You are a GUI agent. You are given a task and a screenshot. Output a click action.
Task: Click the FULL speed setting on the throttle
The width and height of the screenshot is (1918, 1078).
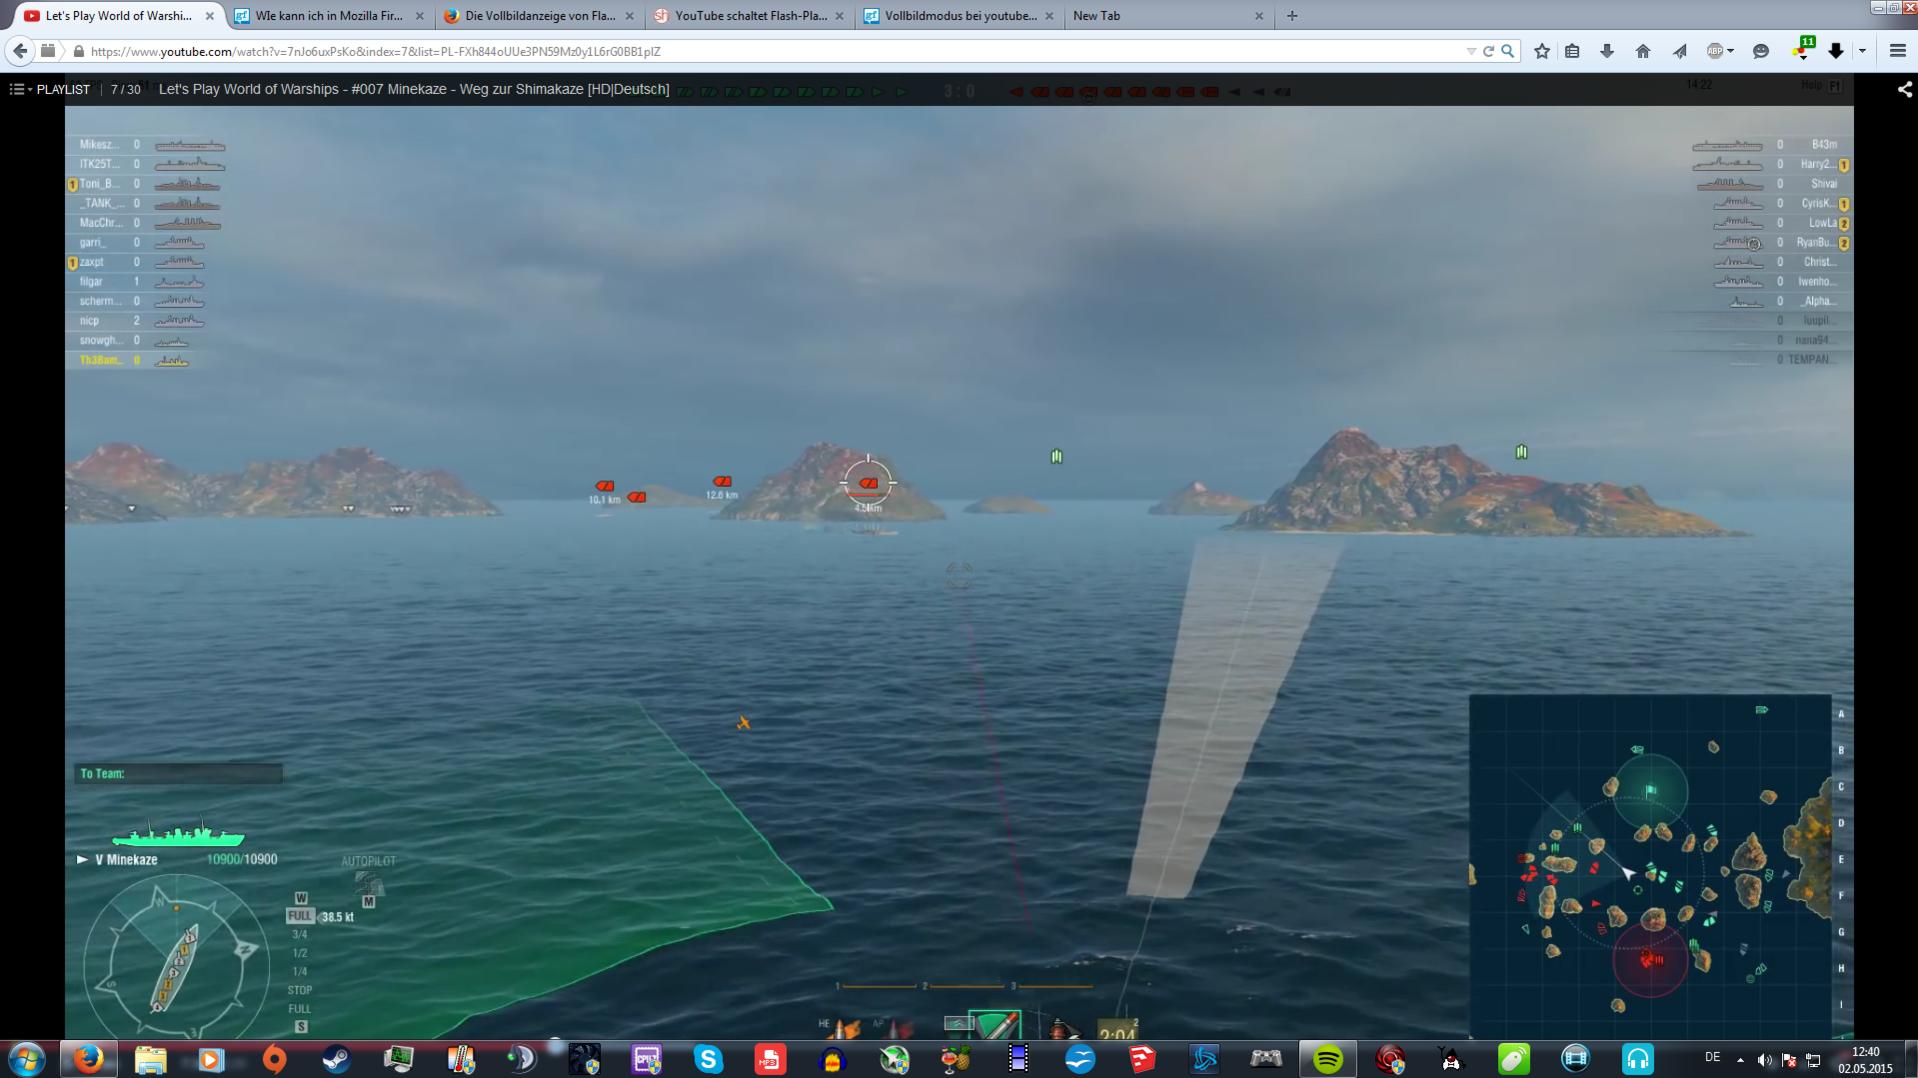coord(299,916)
